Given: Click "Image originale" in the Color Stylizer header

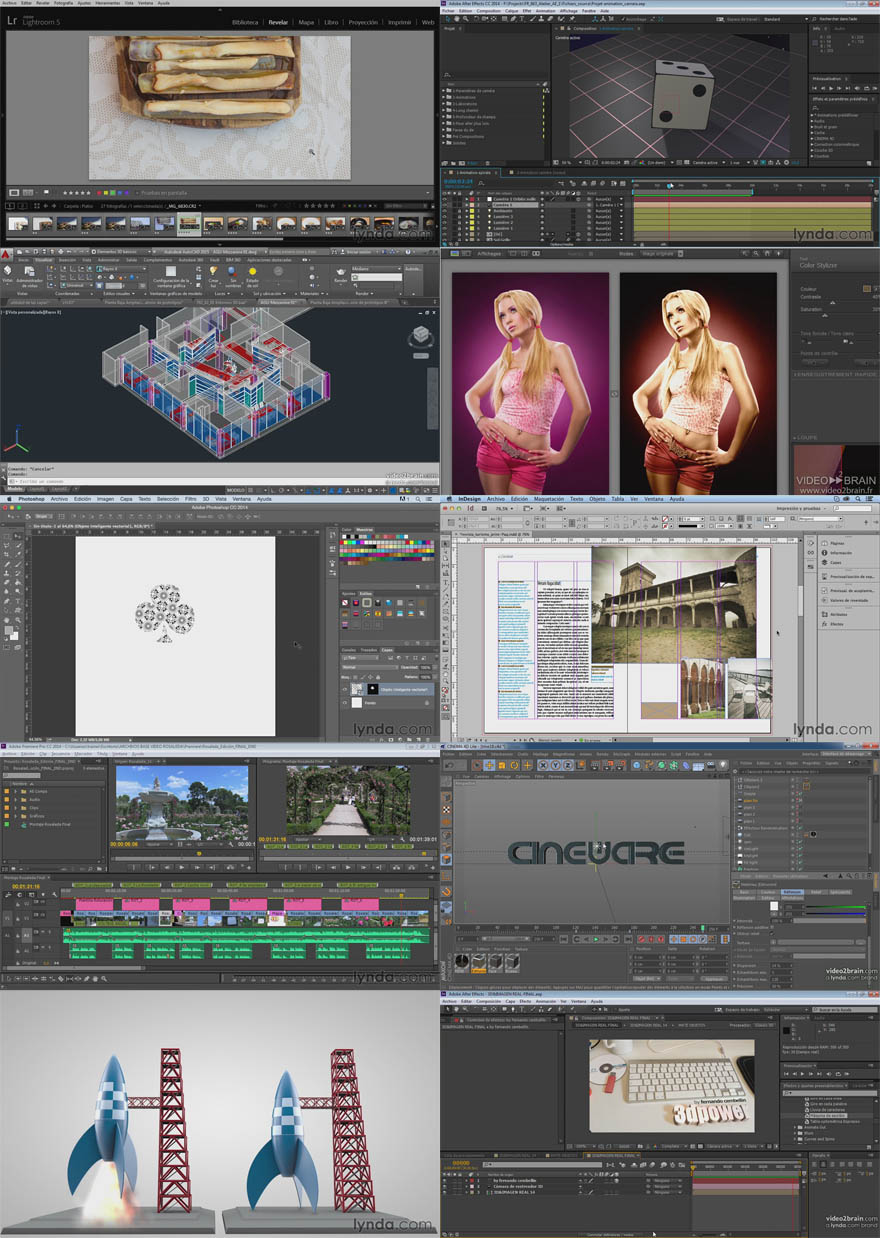Looking at the screenshot, I should point(662,254).
